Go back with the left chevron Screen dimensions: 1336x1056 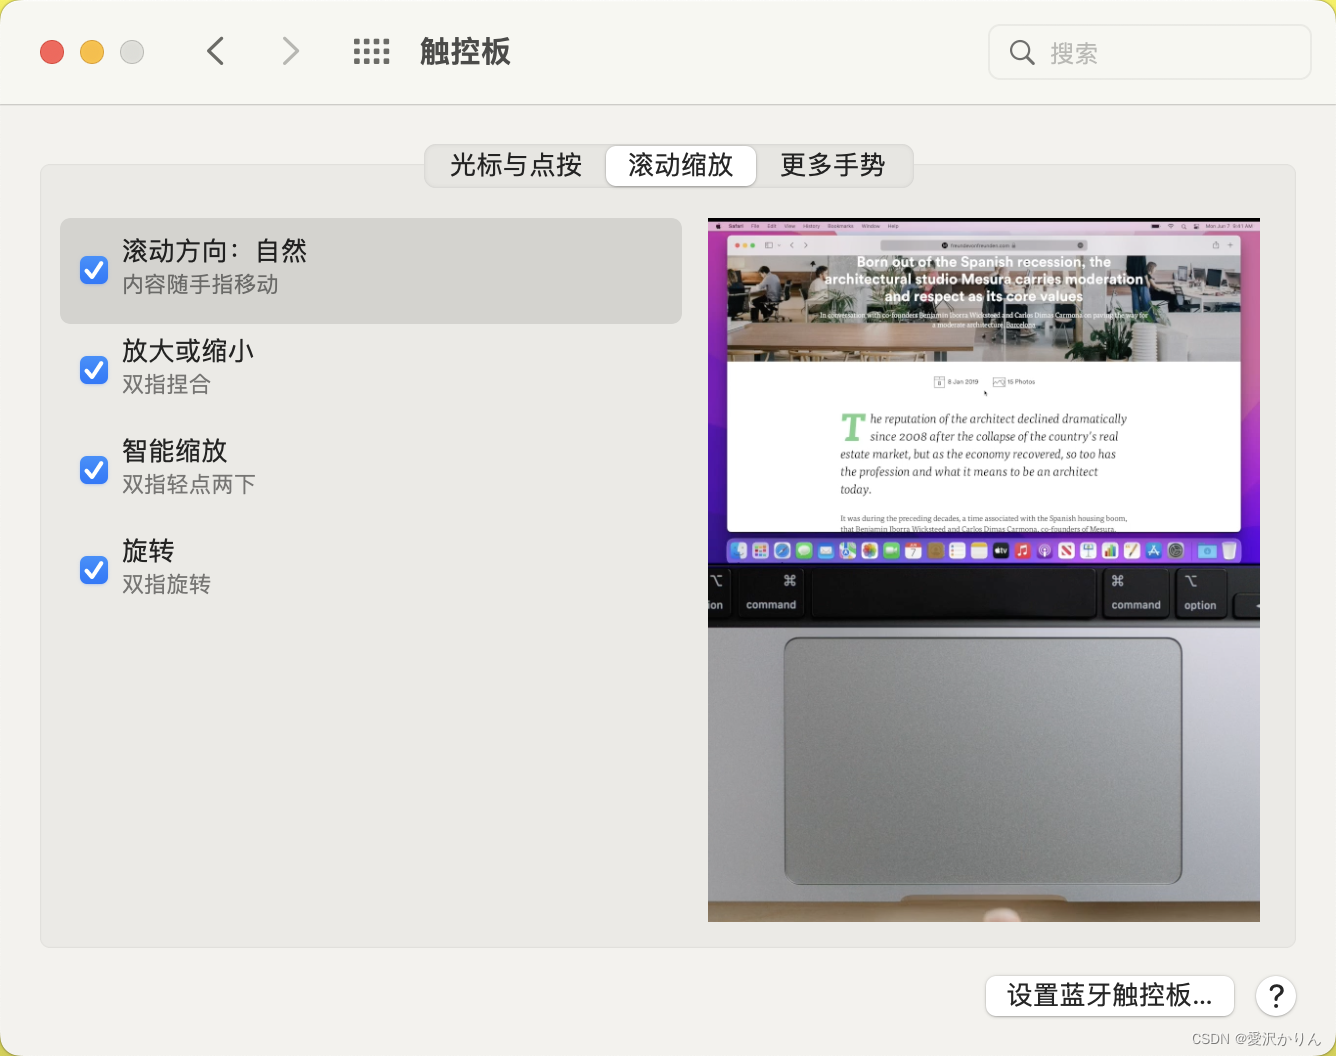point(215,51)
